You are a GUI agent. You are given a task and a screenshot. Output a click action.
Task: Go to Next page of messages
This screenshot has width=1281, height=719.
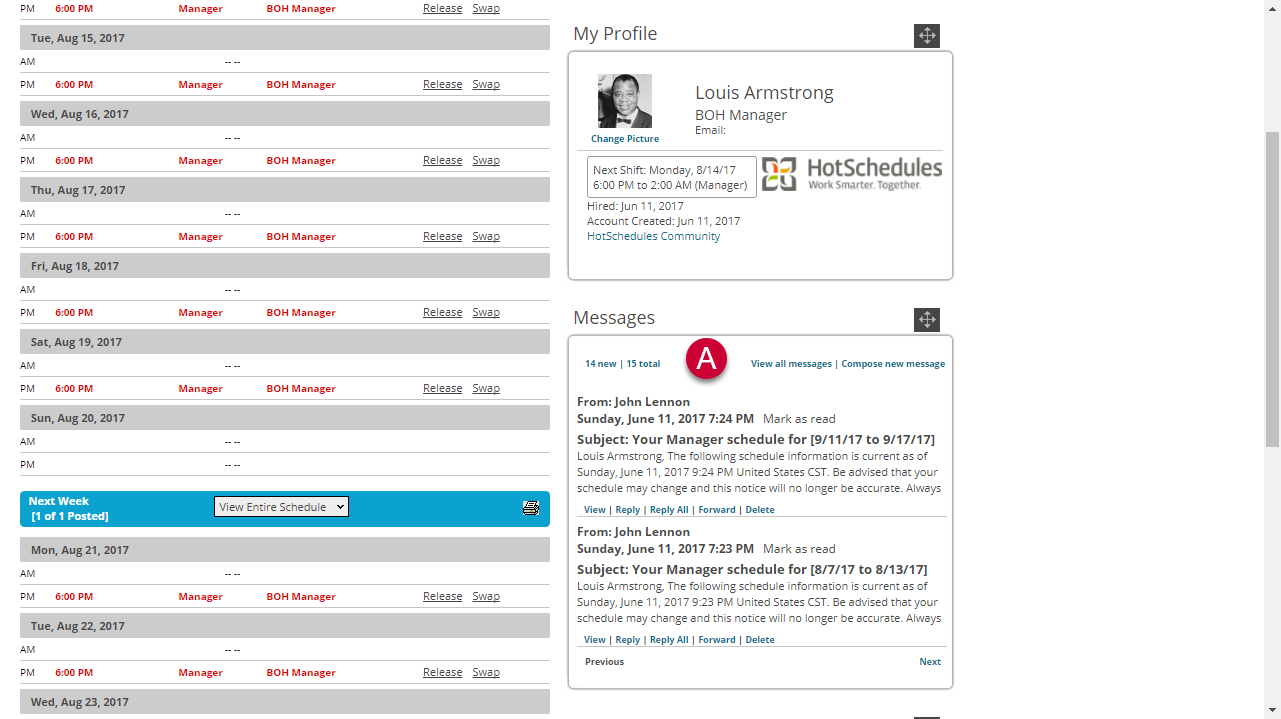(x=929, y=662)
